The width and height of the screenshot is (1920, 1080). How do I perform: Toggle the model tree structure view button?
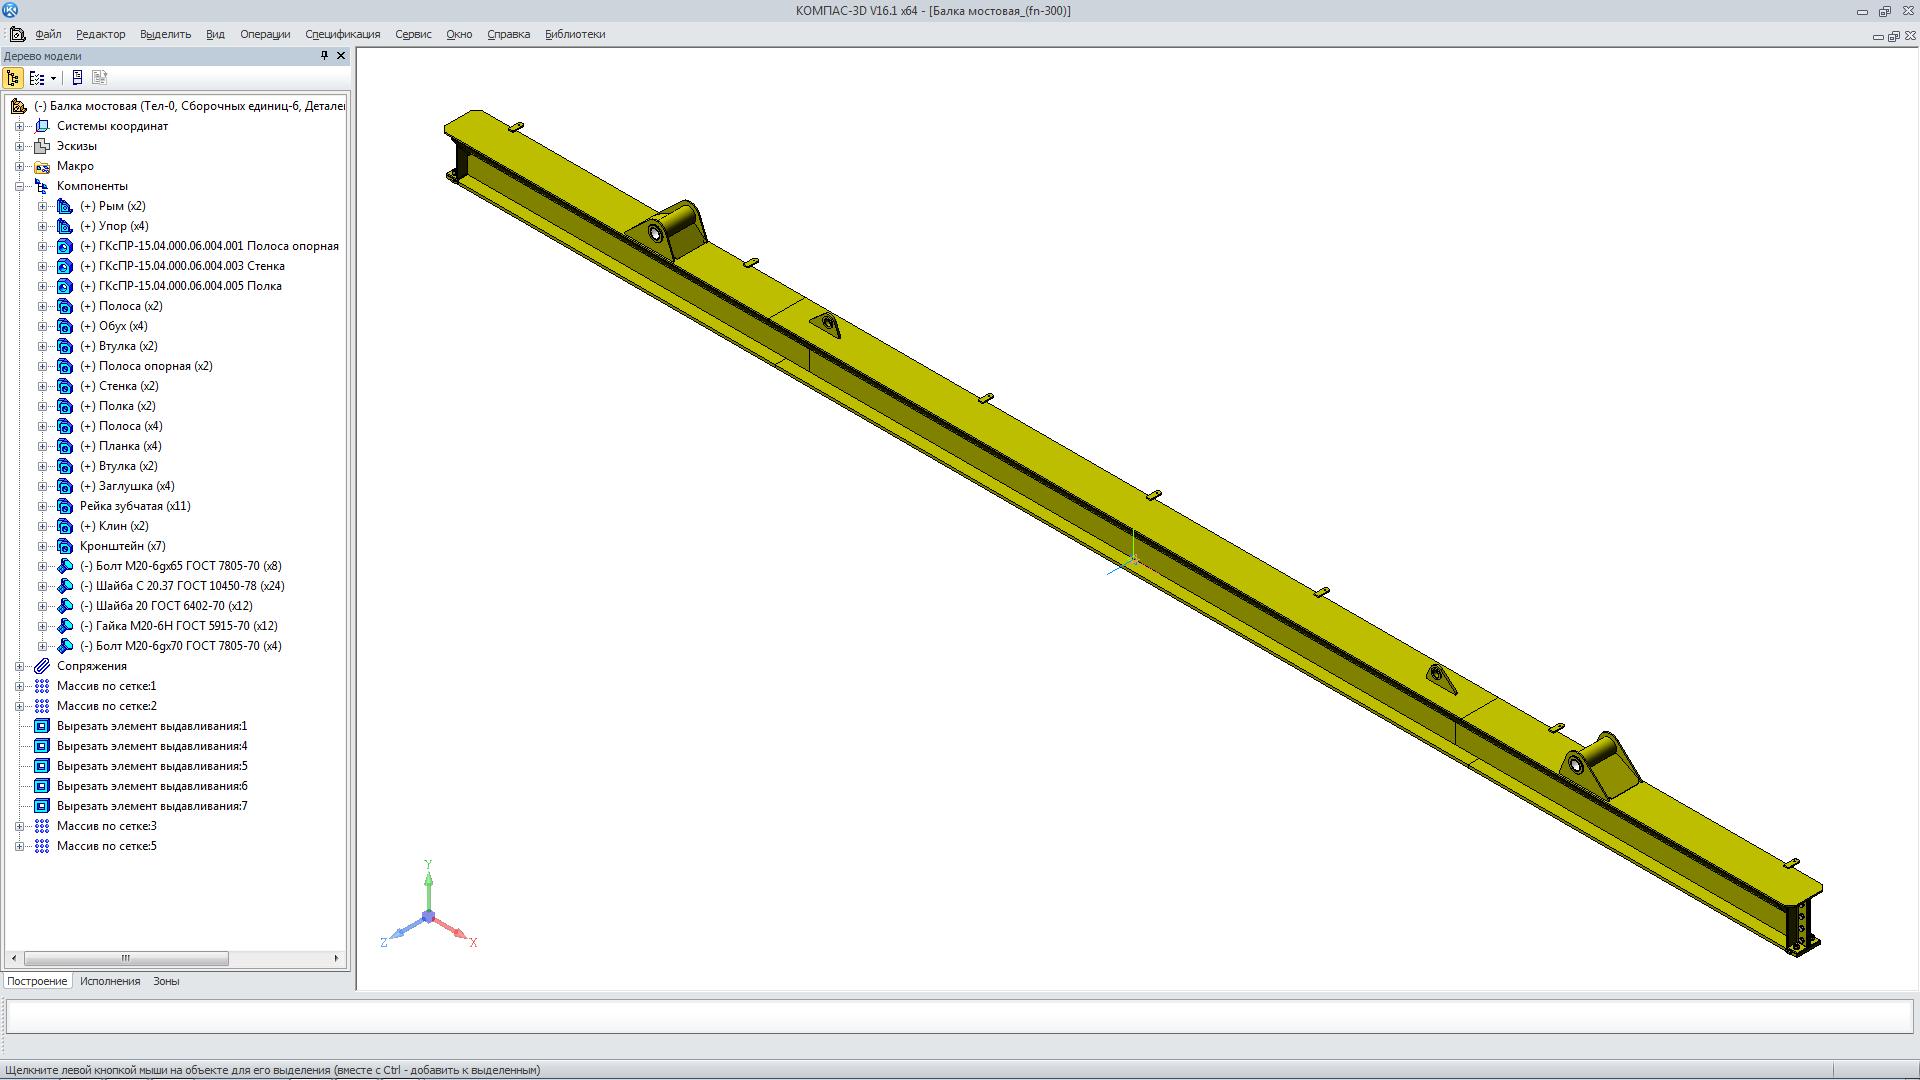13,78
